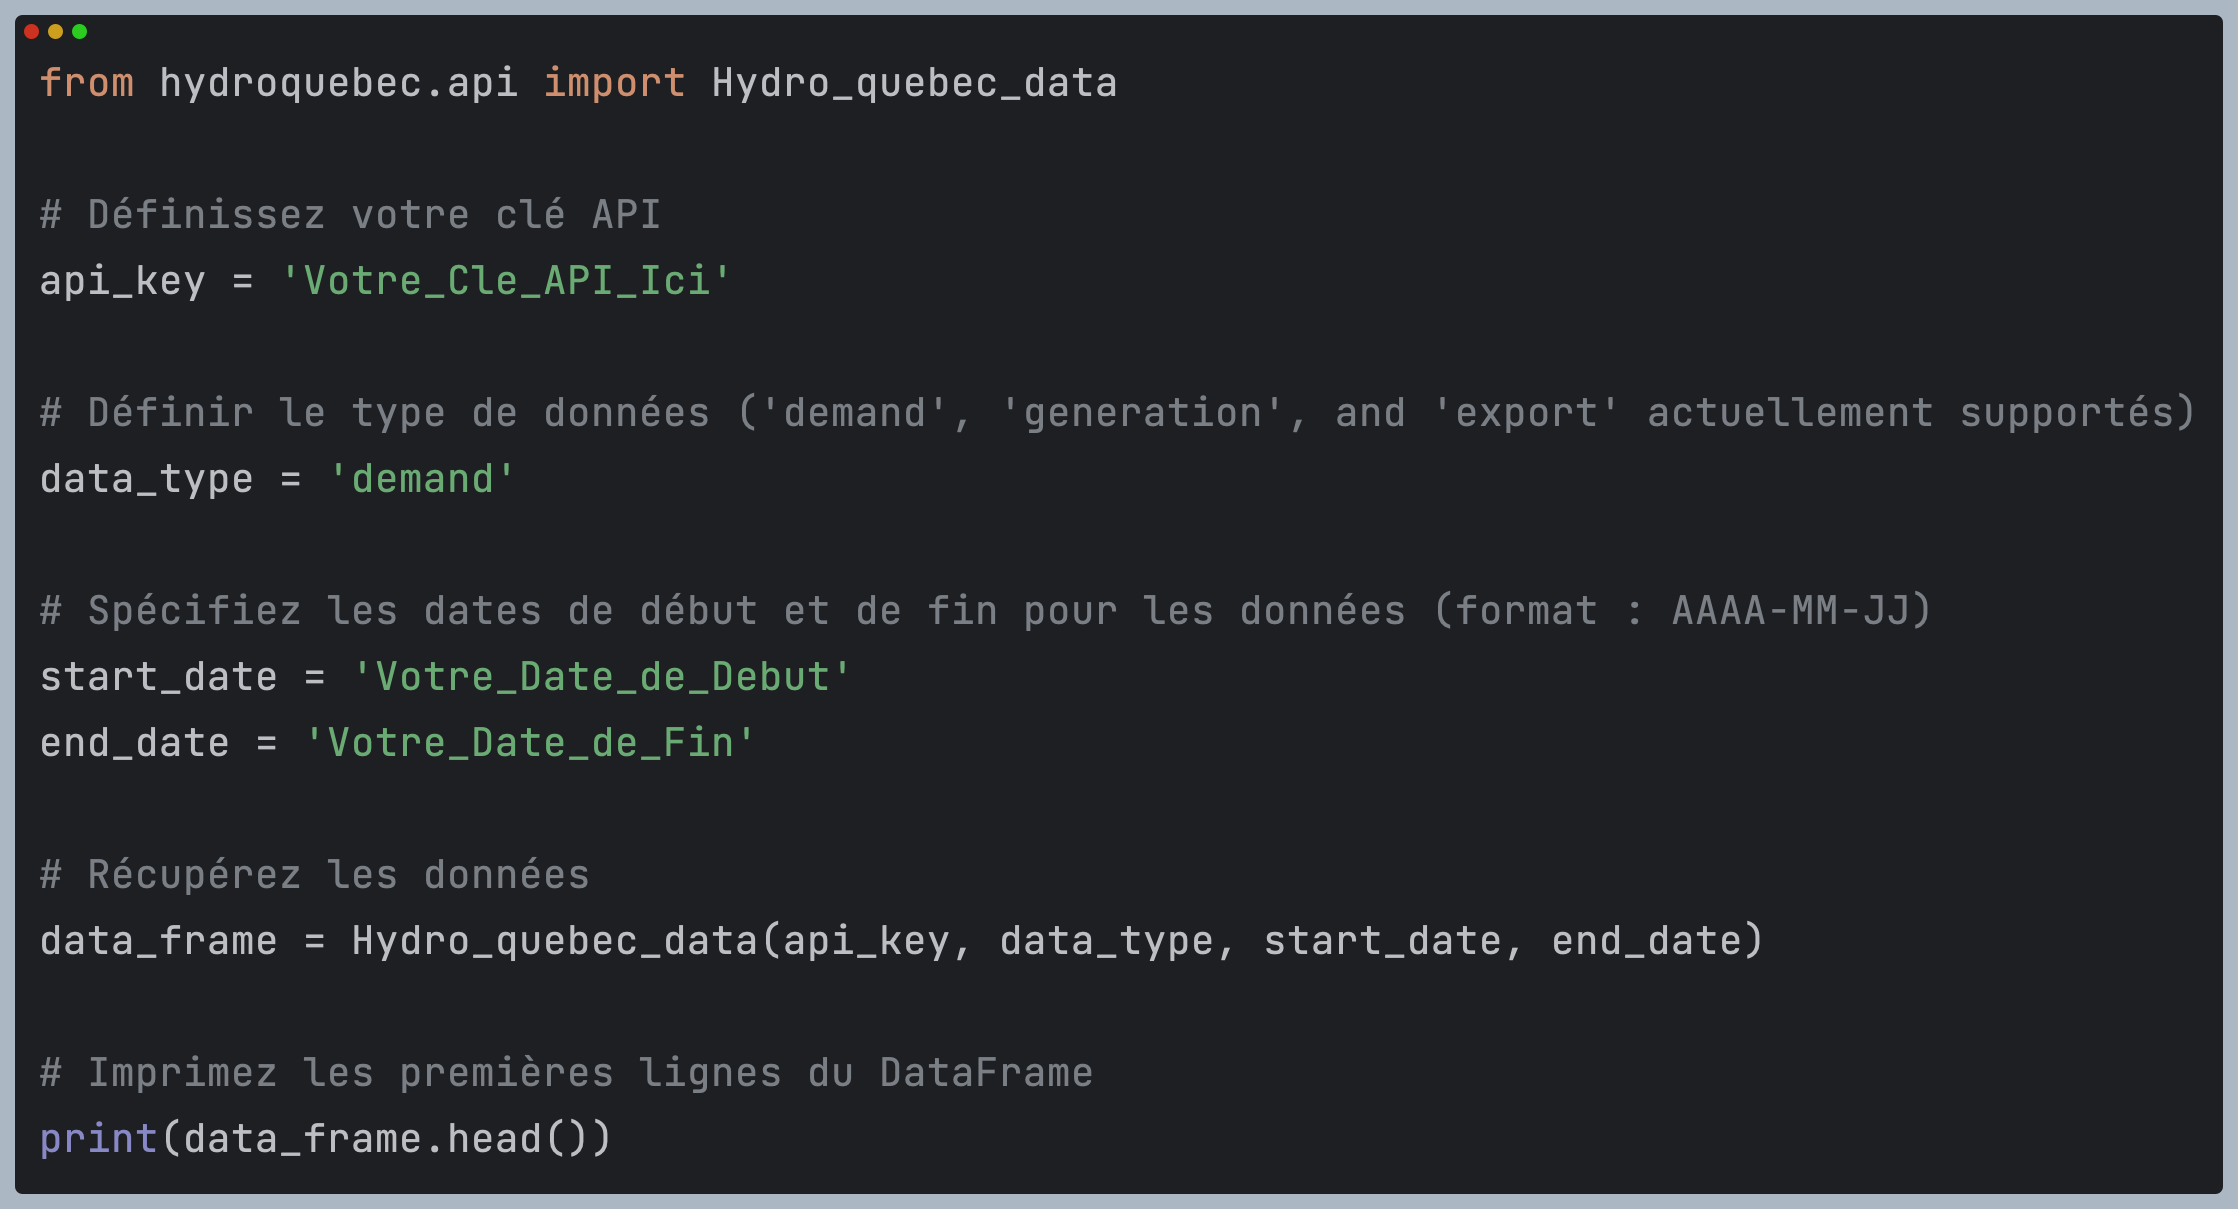Click the red close dot
This screenshot has height=1209, width=2238.
[31, 32]
